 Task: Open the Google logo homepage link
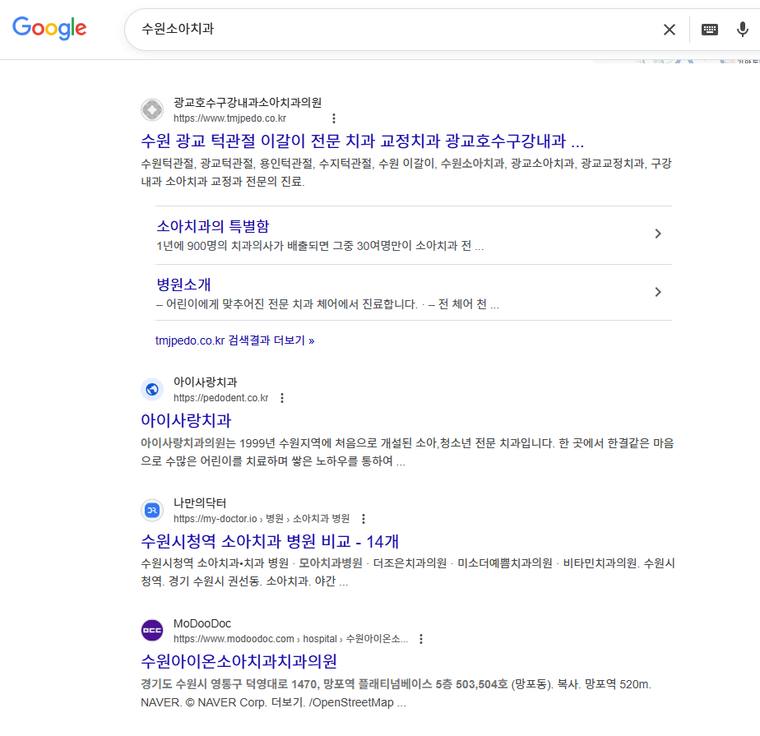[x=49, y=28]
